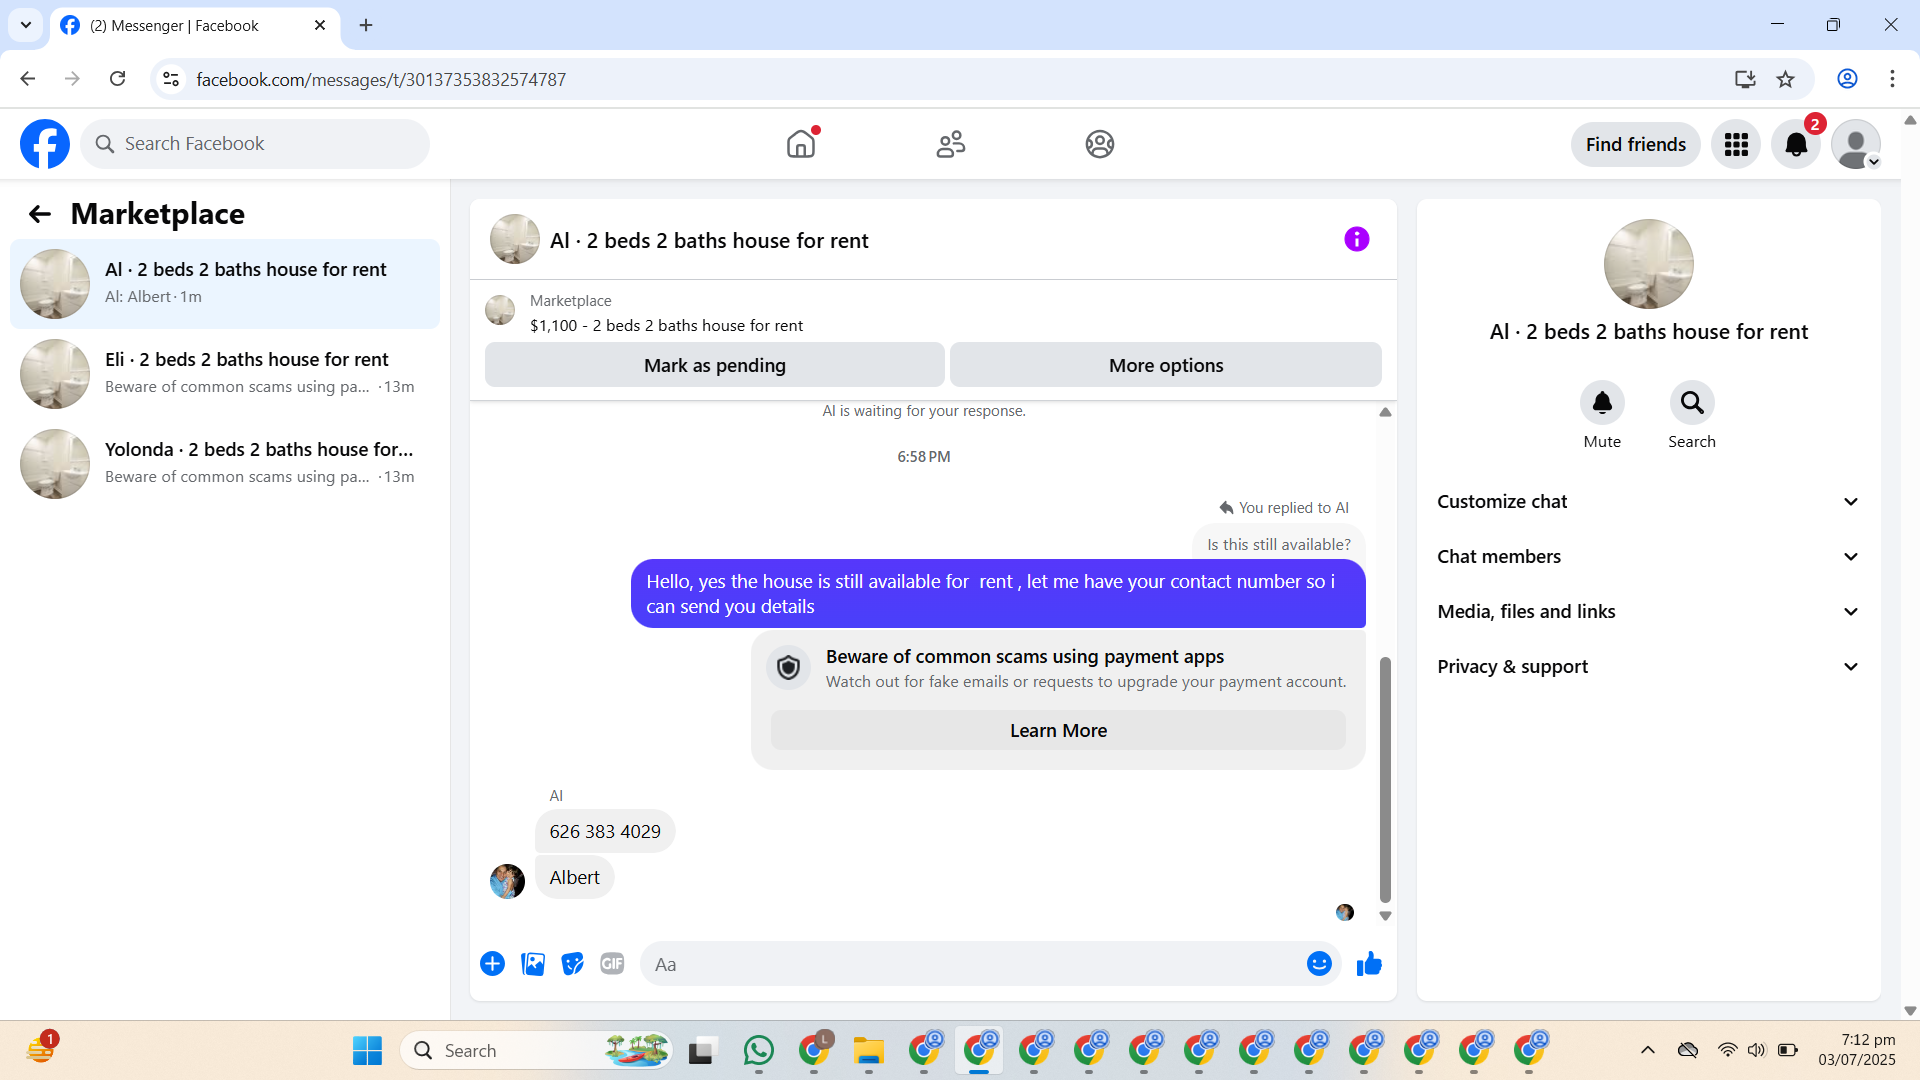Search in conversation via magnifier icon
This screenshot has height=1080, width=1920.
point(1692,403)
